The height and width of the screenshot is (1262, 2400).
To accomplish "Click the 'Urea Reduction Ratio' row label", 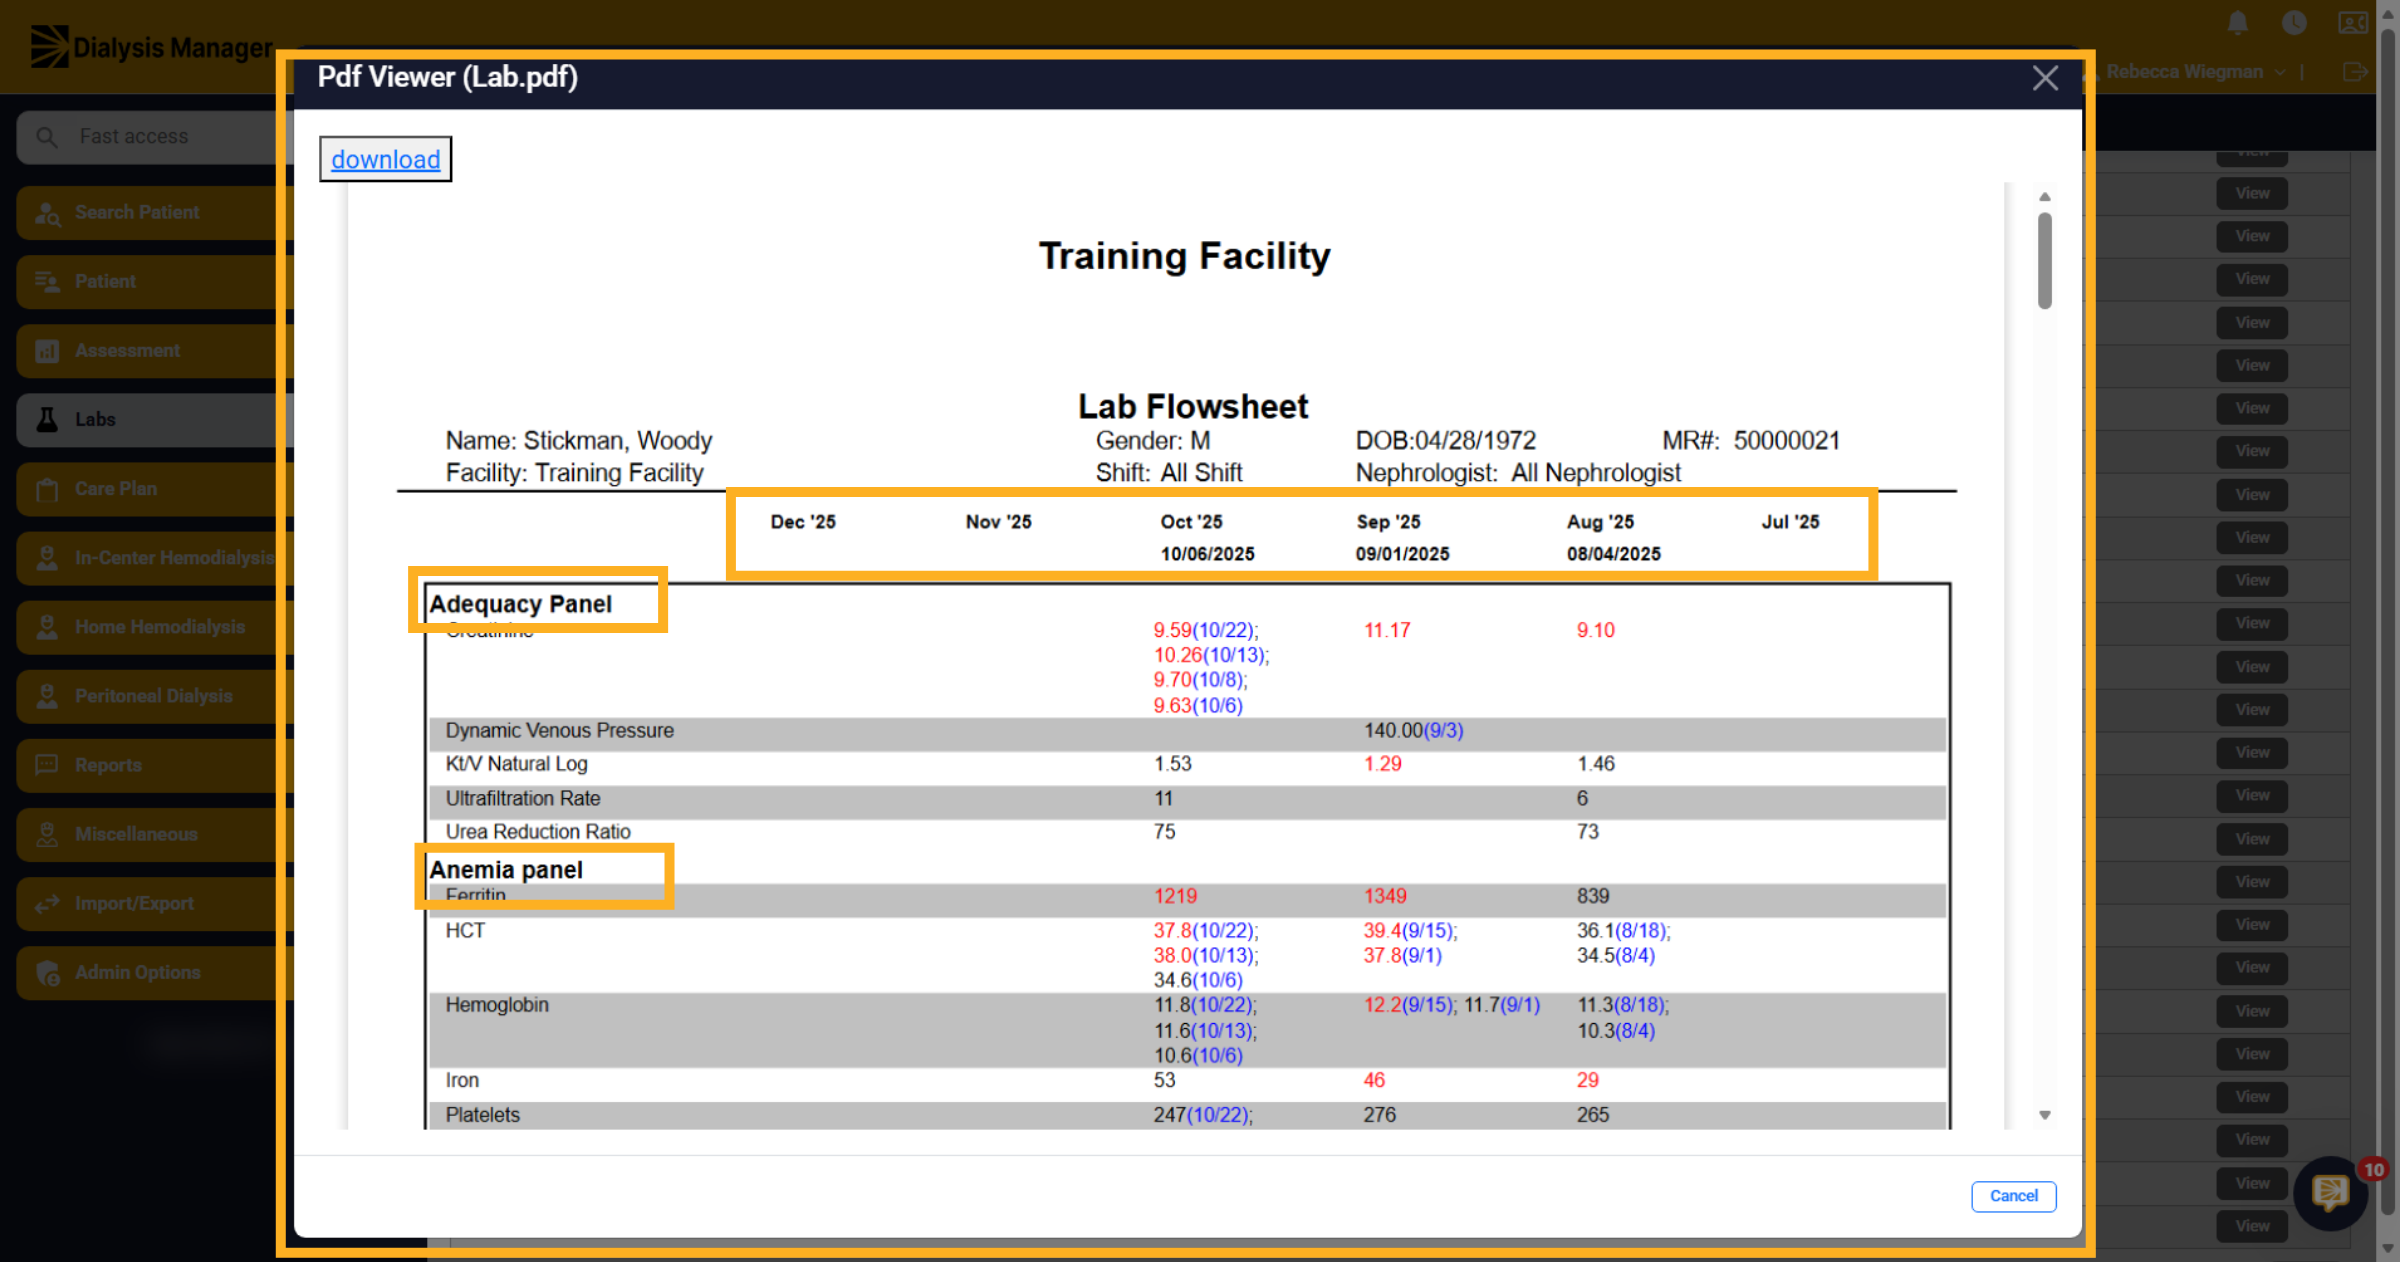I will click(x=538, y=832).
